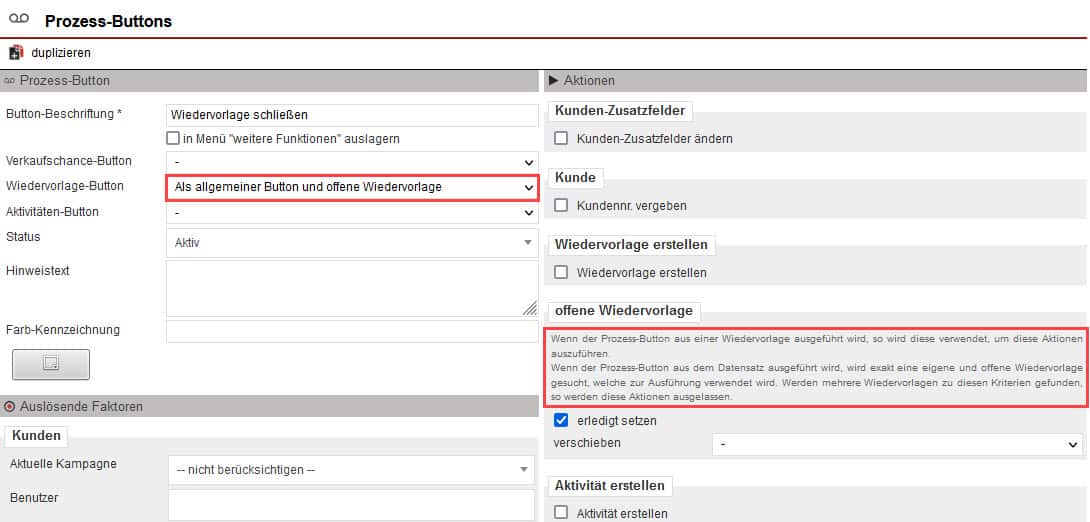The width and height of the screenshot is (1090, 522).
Task: Enable "in Menü weitere Funktionen auslagern" checkbox
Action: pyautogui.click(x=173, y=139)
